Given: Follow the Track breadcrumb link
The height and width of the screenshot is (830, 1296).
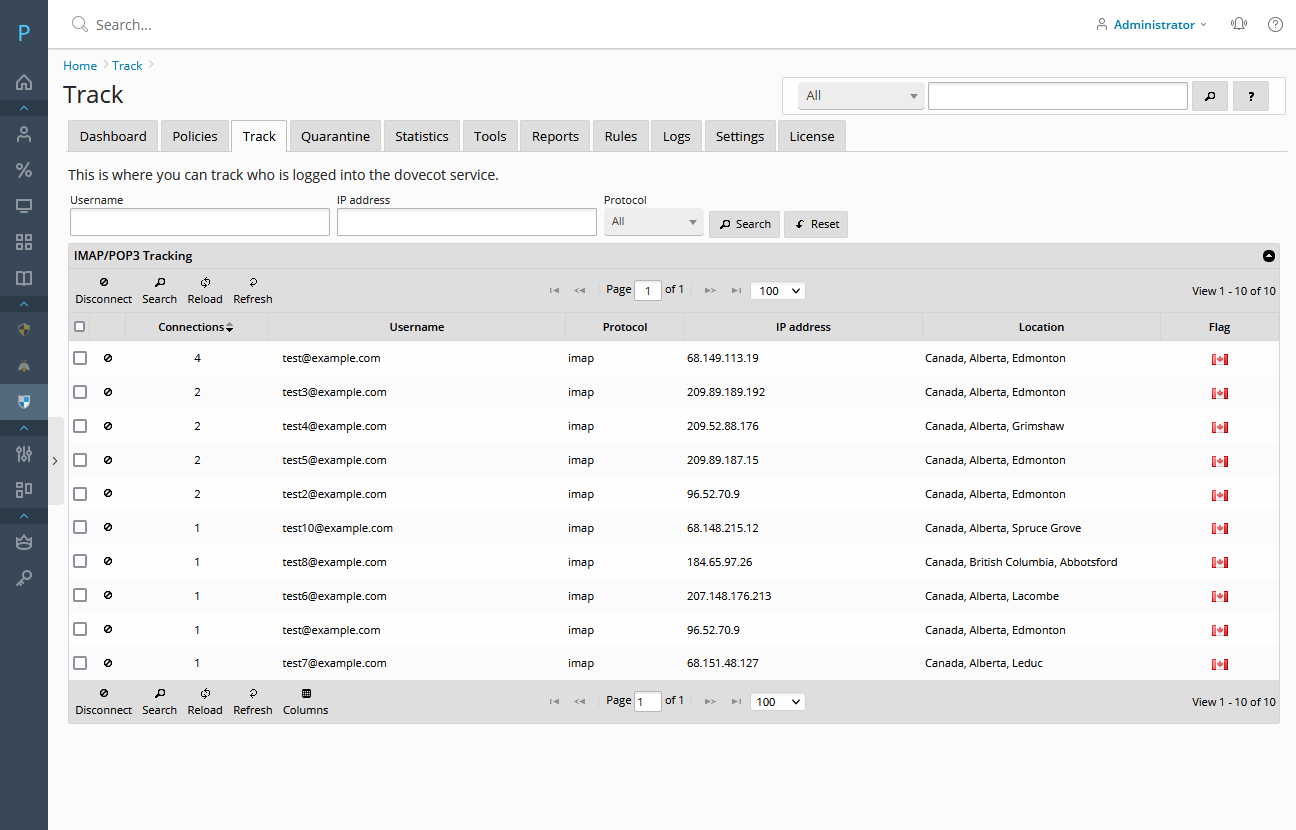Looking at the screenshot, I should 127,66.
